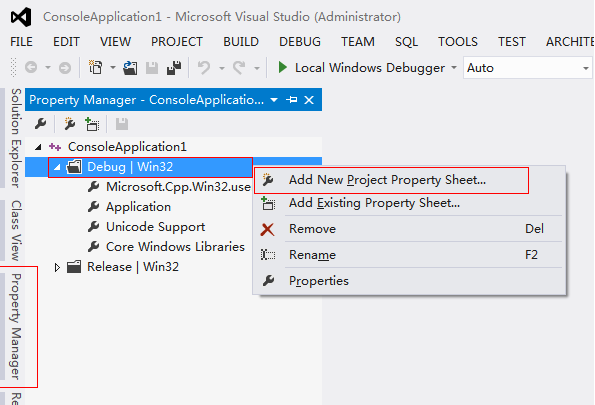Open the Class View side tab
Viewport: 595px width, 405px height.
click(x=16, y=230)
